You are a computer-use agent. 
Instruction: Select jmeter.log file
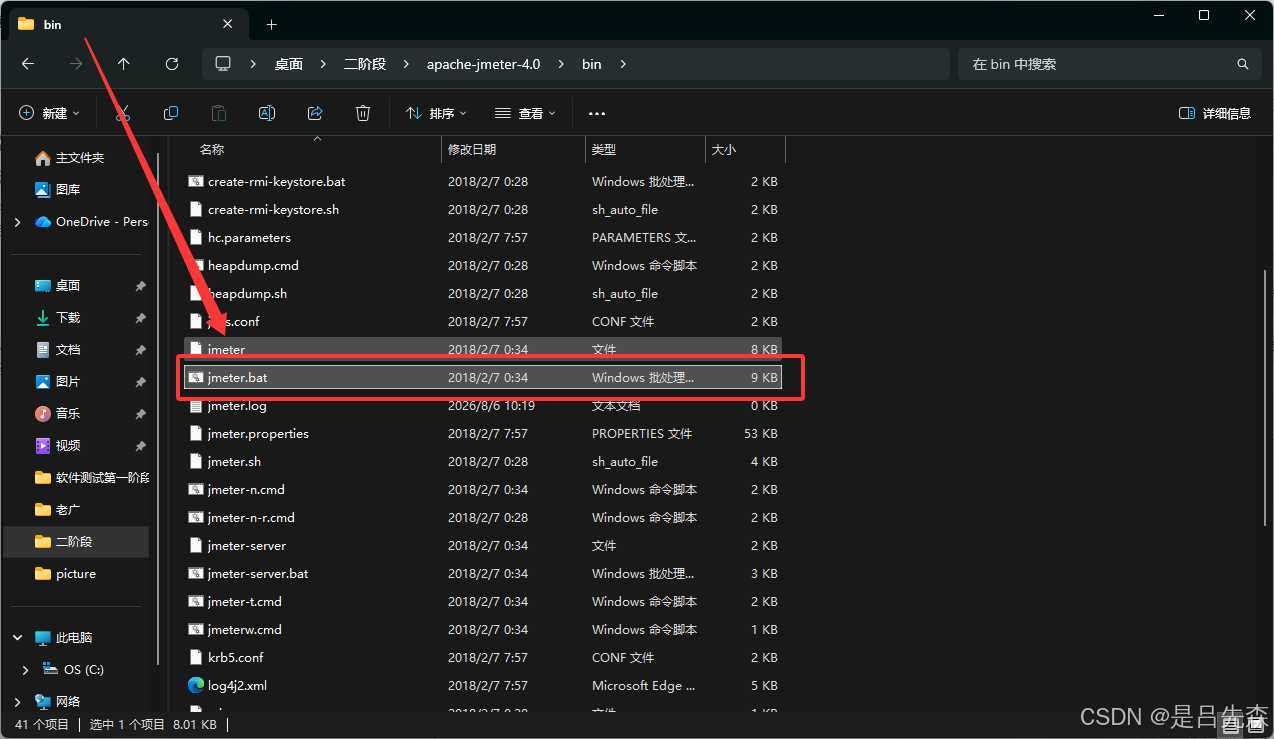point(483,406)
